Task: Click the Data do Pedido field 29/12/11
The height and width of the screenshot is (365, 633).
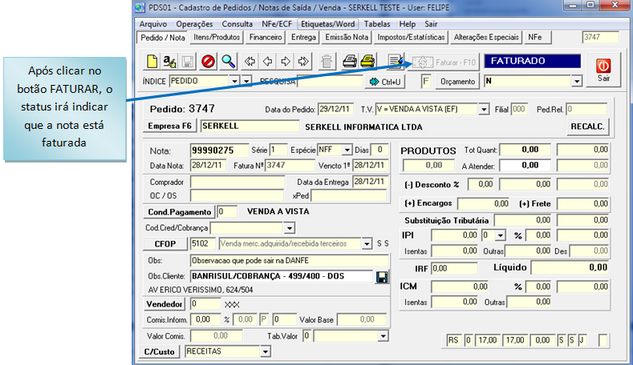Action: pyautogui.click(x=335, y=109)
